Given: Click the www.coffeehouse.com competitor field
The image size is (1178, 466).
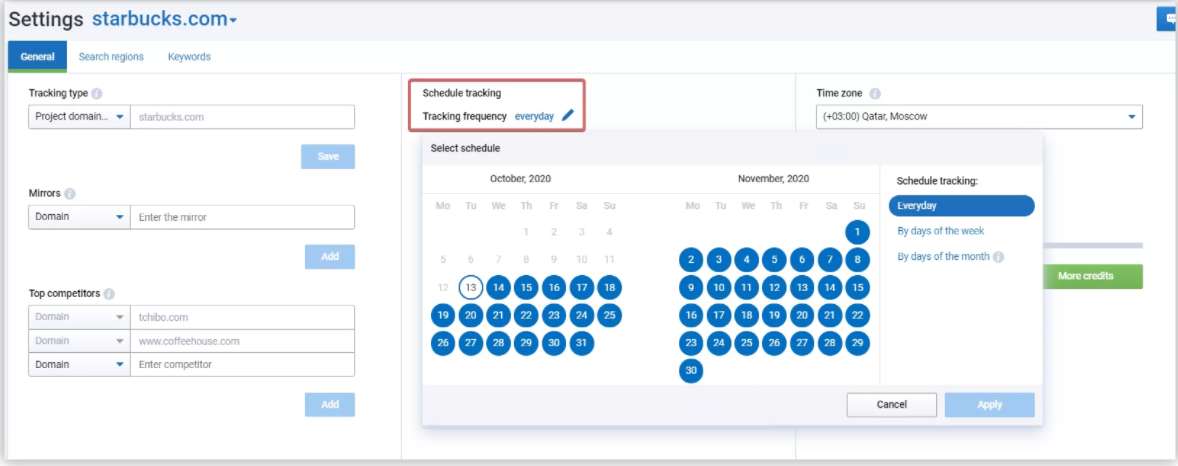Looking at the screenshot, I should point(243,340).
